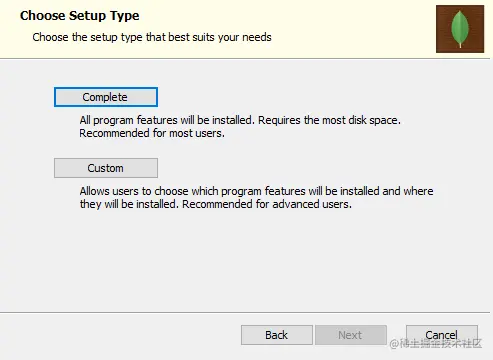
Task: Click the "Recommended for advanced users." text
Action: click(x=267, y=204)
